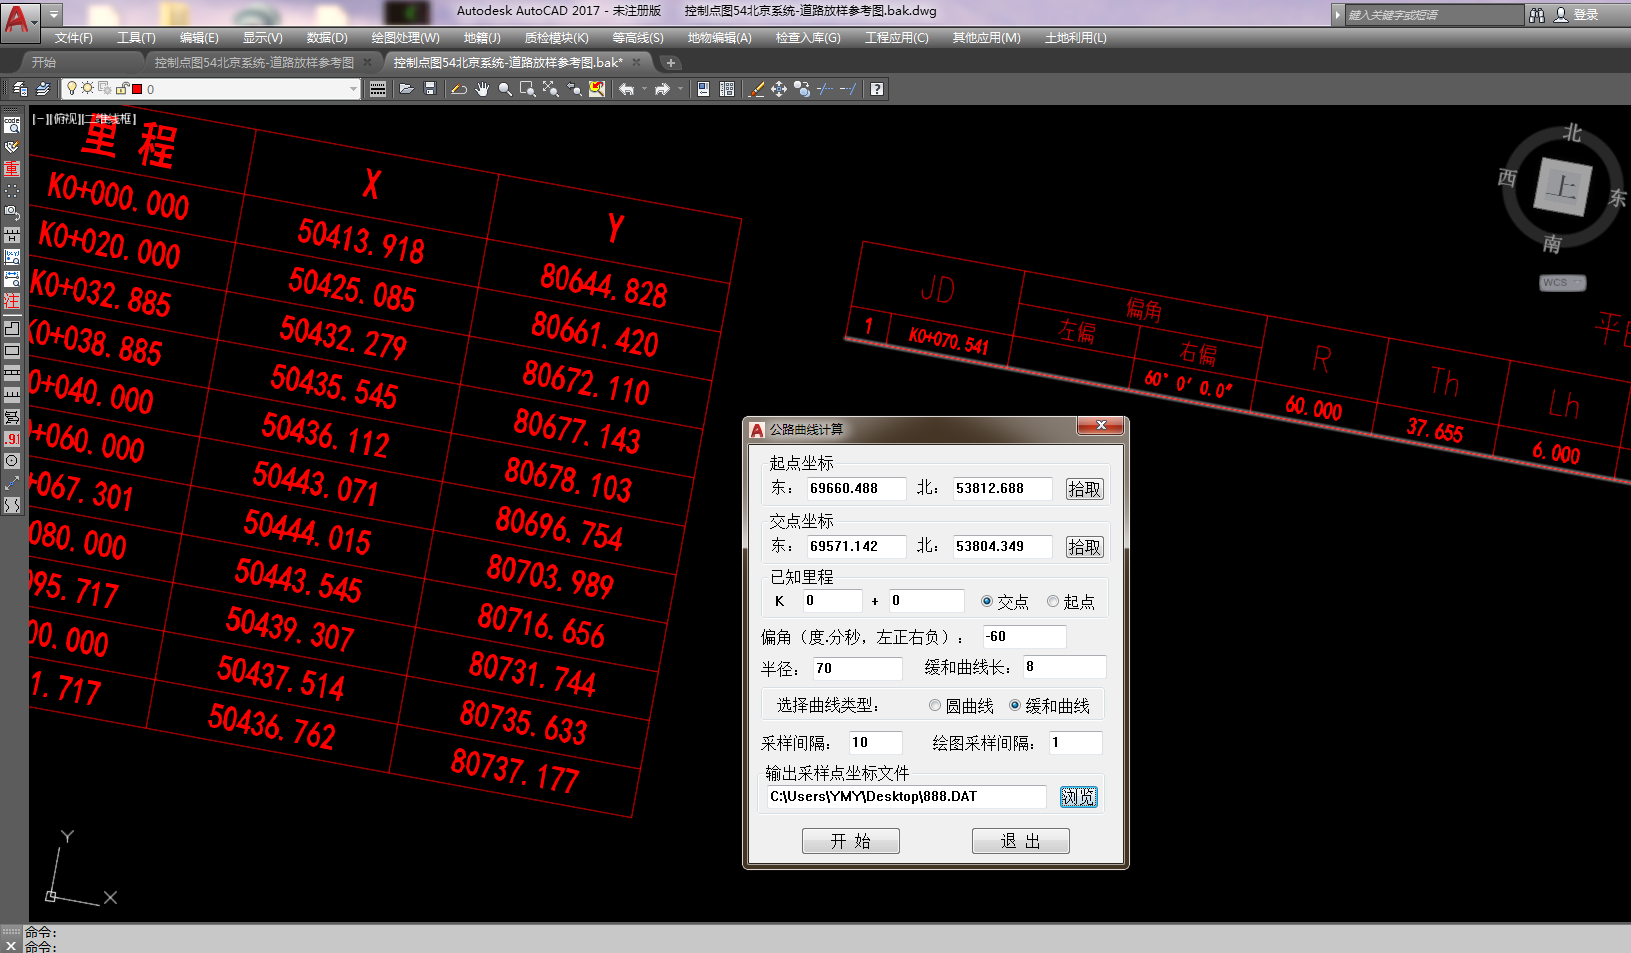1631x953 pixels.
Task: Expand the quick access toolbar dropdown arrow
Action: tap(54, 14)
